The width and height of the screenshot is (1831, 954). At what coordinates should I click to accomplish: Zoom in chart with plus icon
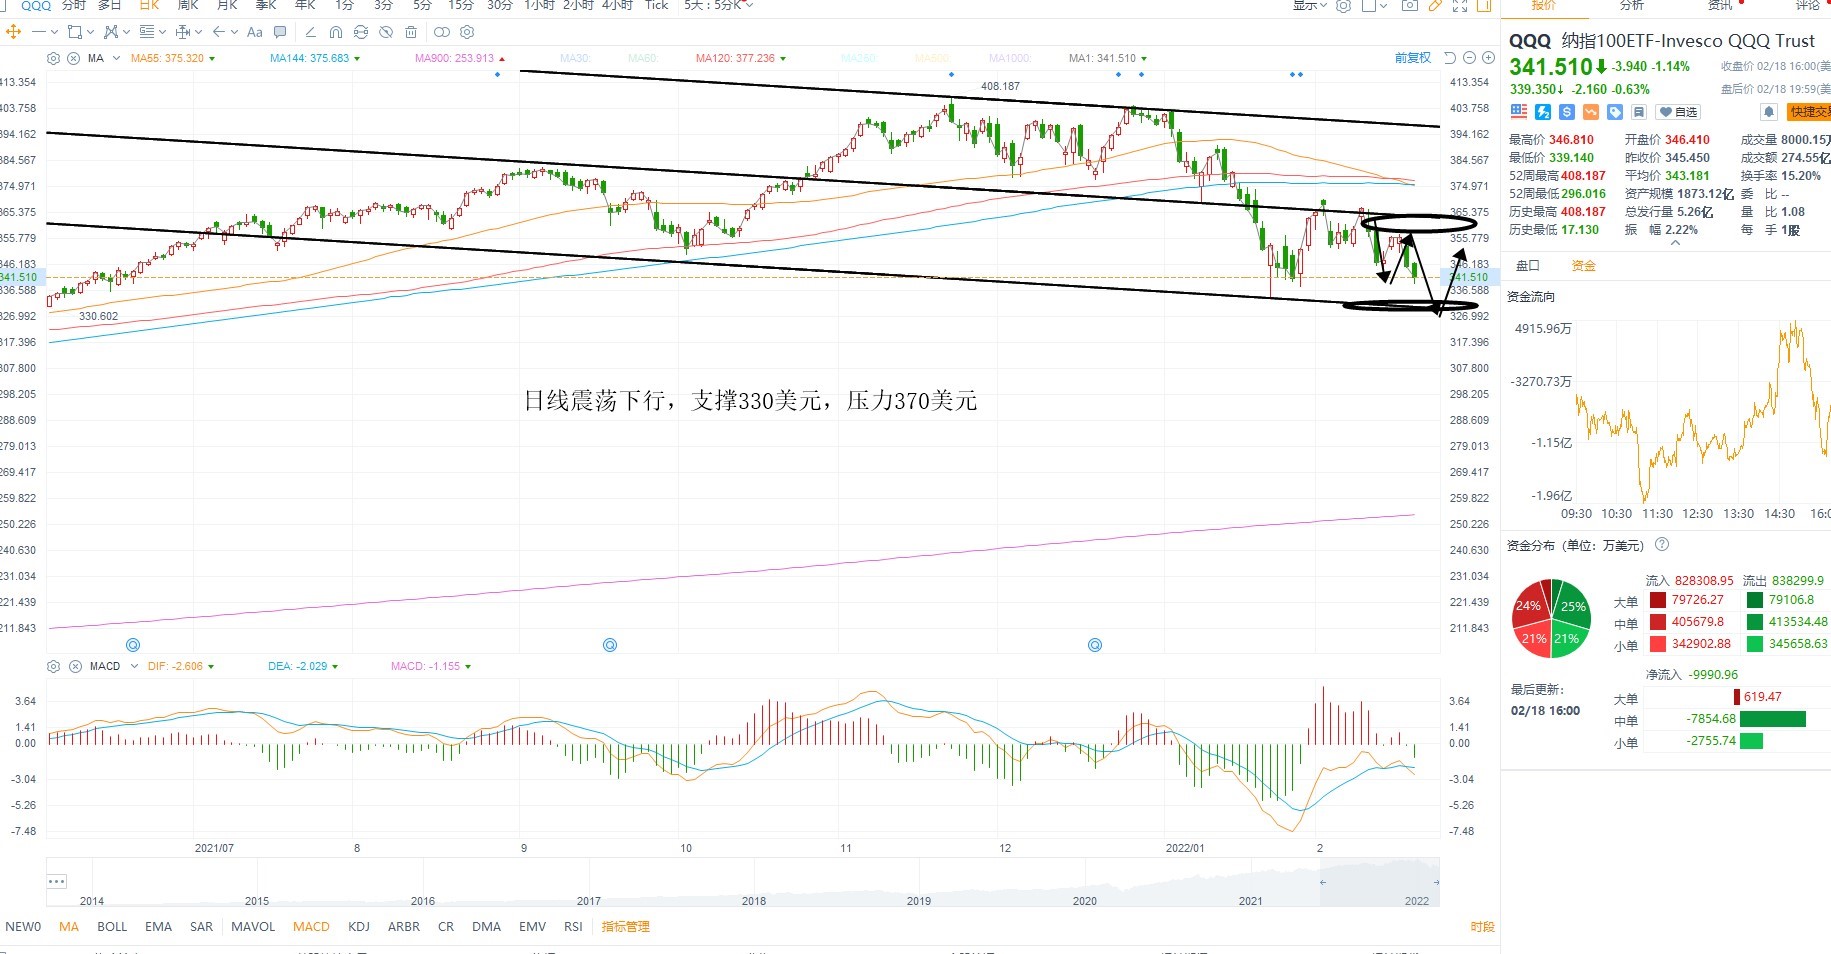coord(1488,58)
